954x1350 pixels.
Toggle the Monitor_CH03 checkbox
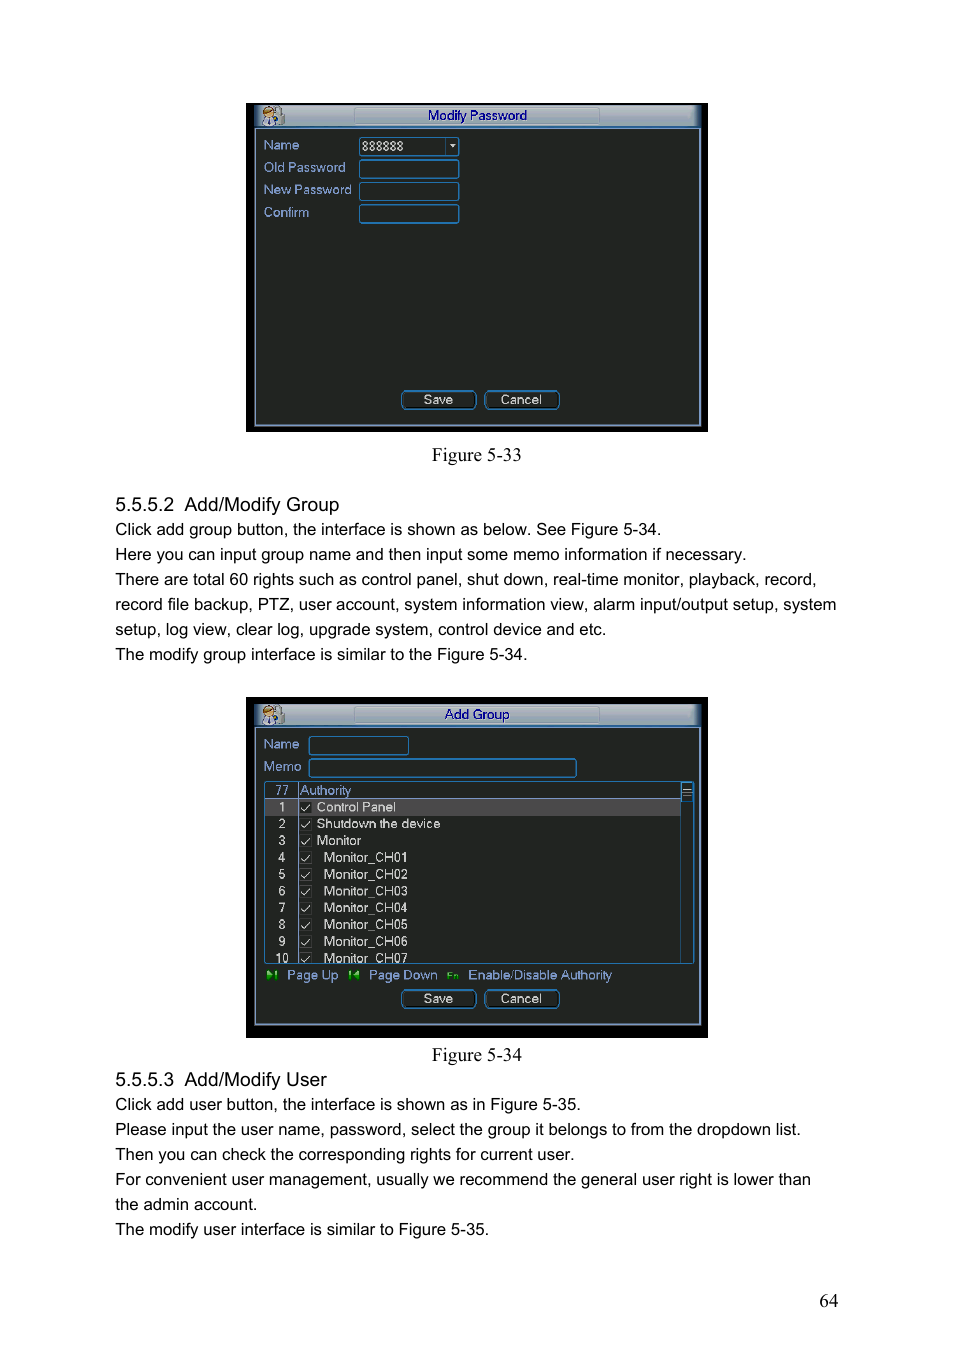pyautogui.click(x=306, y=892)
